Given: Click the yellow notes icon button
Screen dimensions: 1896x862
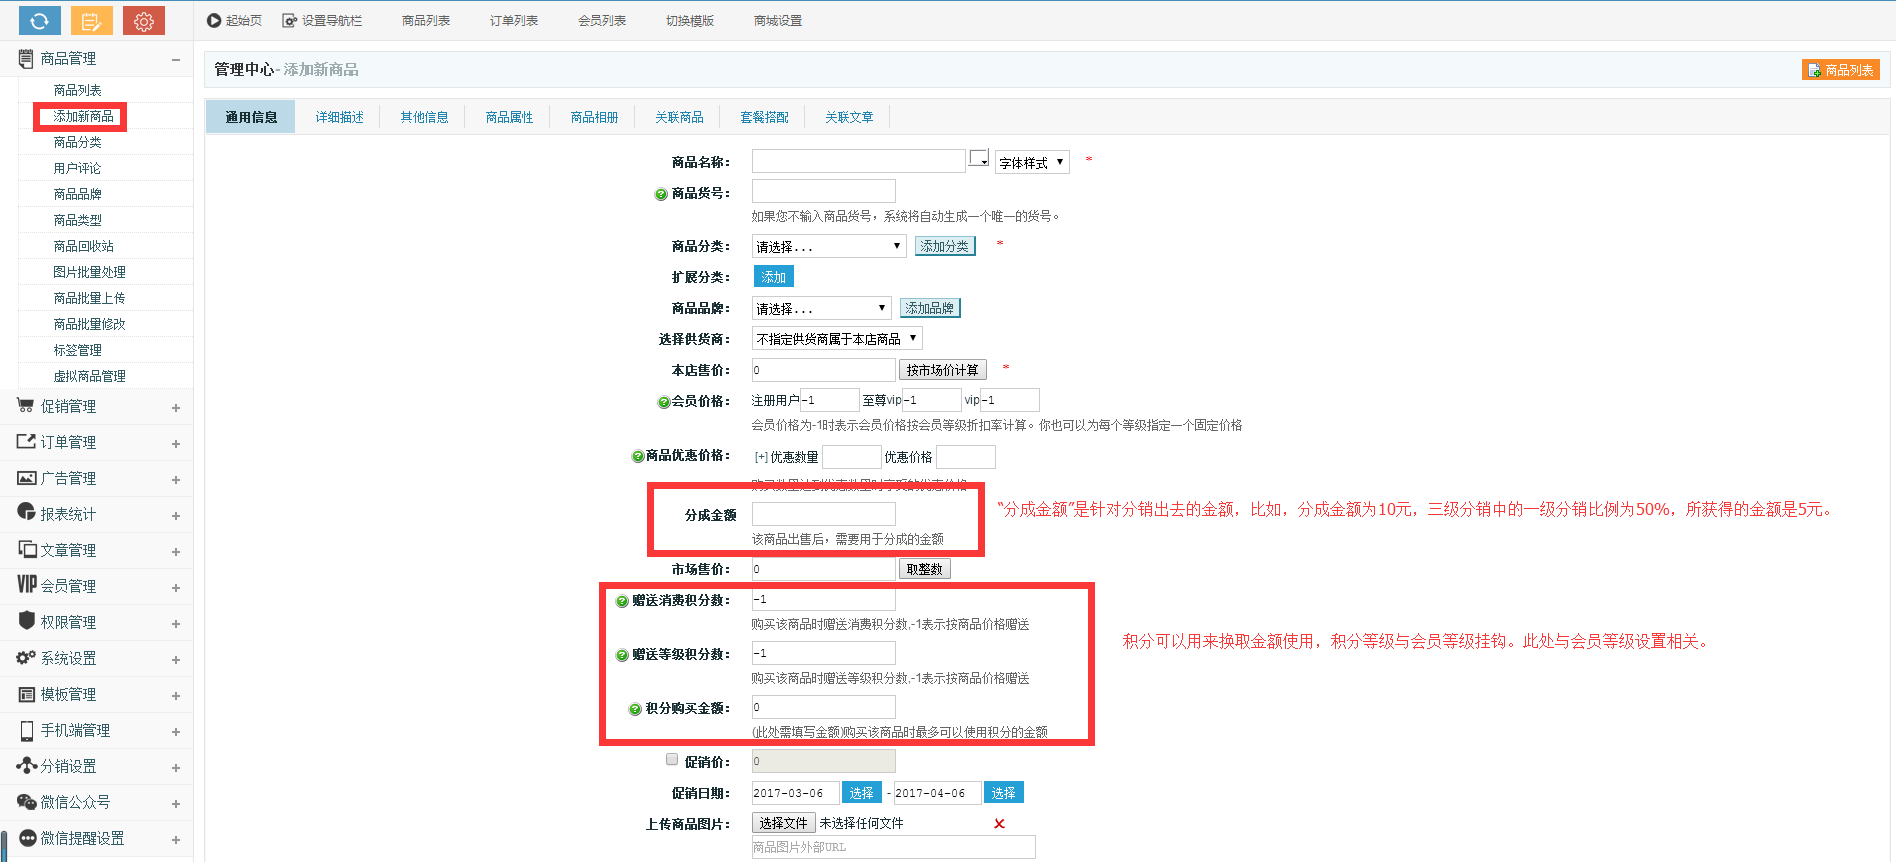Looking at the screenshot, I should pyautogui.click(x=91, y=20).
